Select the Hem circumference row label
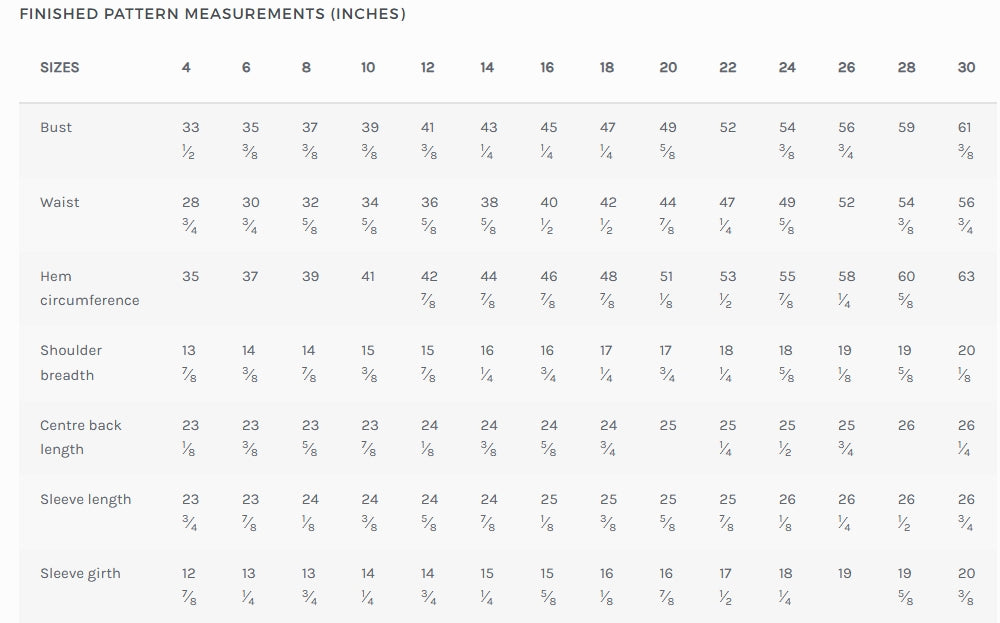The width and height of the screenshot is (1000, 623). tap(89, 288)
